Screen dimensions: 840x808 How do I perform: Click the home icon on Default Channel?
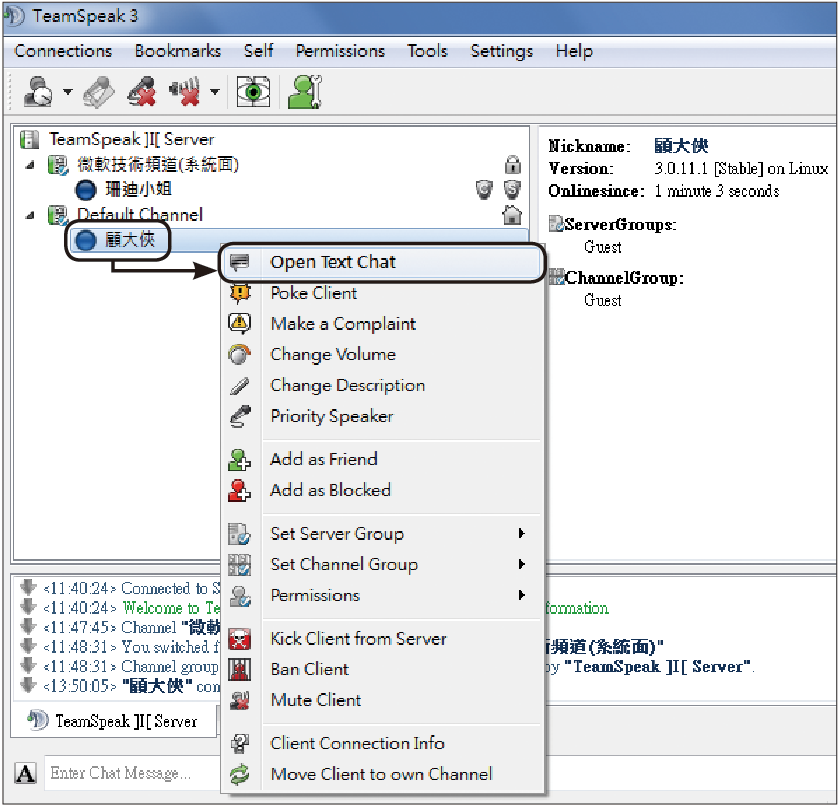[512, 215]
